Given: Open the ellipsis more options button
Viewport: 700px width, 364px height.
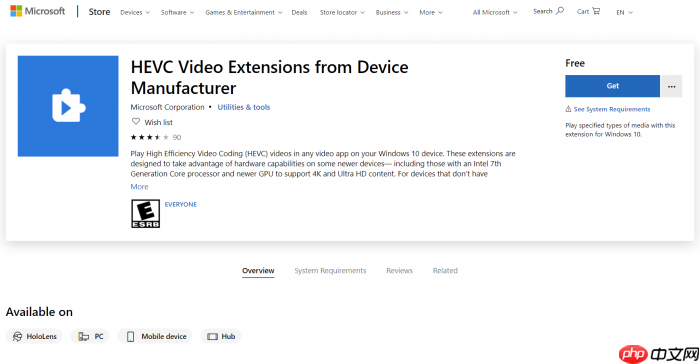Looking at the screenshot, I should 671,86.
